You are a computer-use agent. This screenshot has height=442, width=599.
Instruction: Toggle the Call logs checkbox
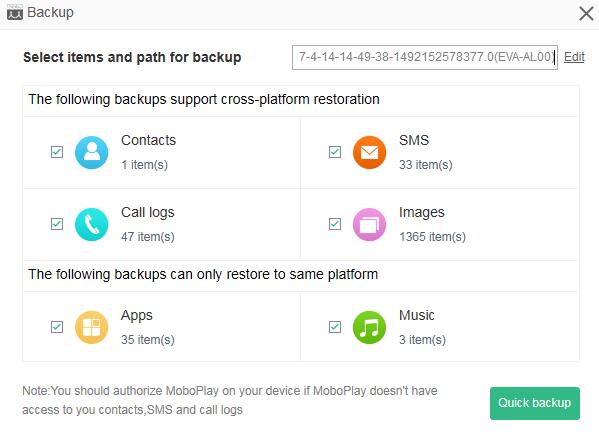pyautogui.click(x=57, y=224)
